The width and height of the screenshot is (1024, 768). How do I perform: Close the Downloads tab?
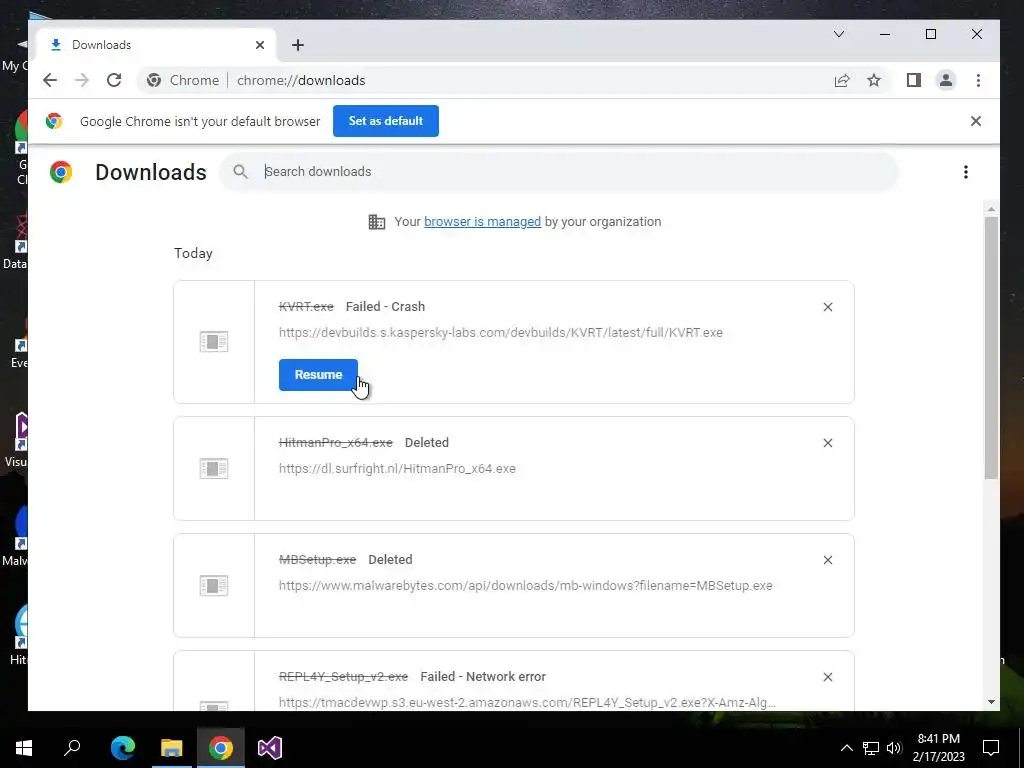coord(260,44)
